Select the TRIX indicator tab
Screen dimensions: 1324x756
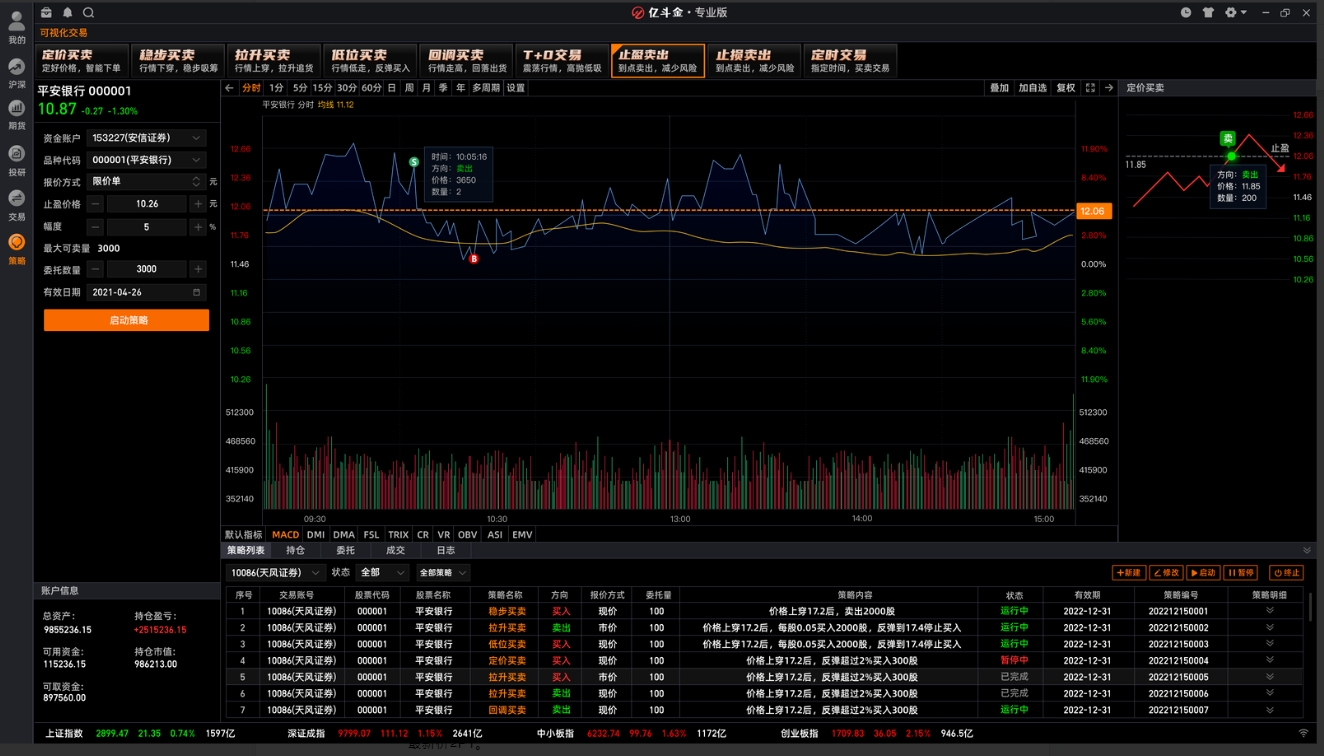pyautogui.click(x=398, y=535)
